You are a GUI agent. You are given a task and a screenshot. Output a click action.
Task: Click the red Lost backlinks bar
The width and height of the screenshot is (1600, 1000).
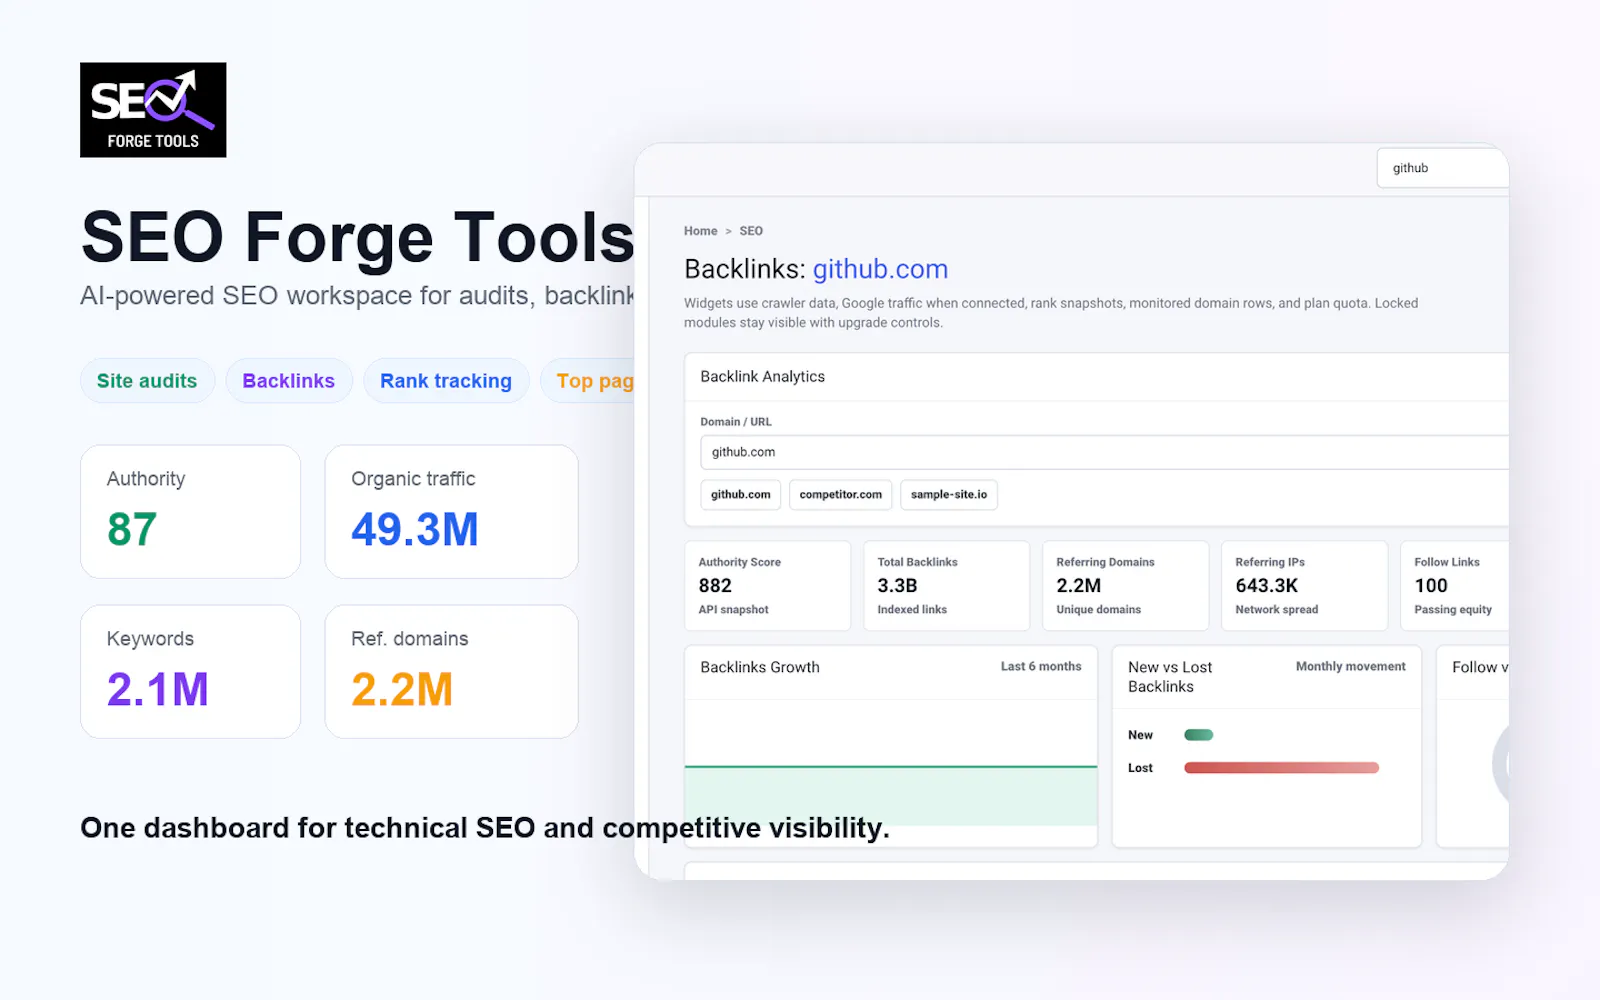(x=1281, y=768)
